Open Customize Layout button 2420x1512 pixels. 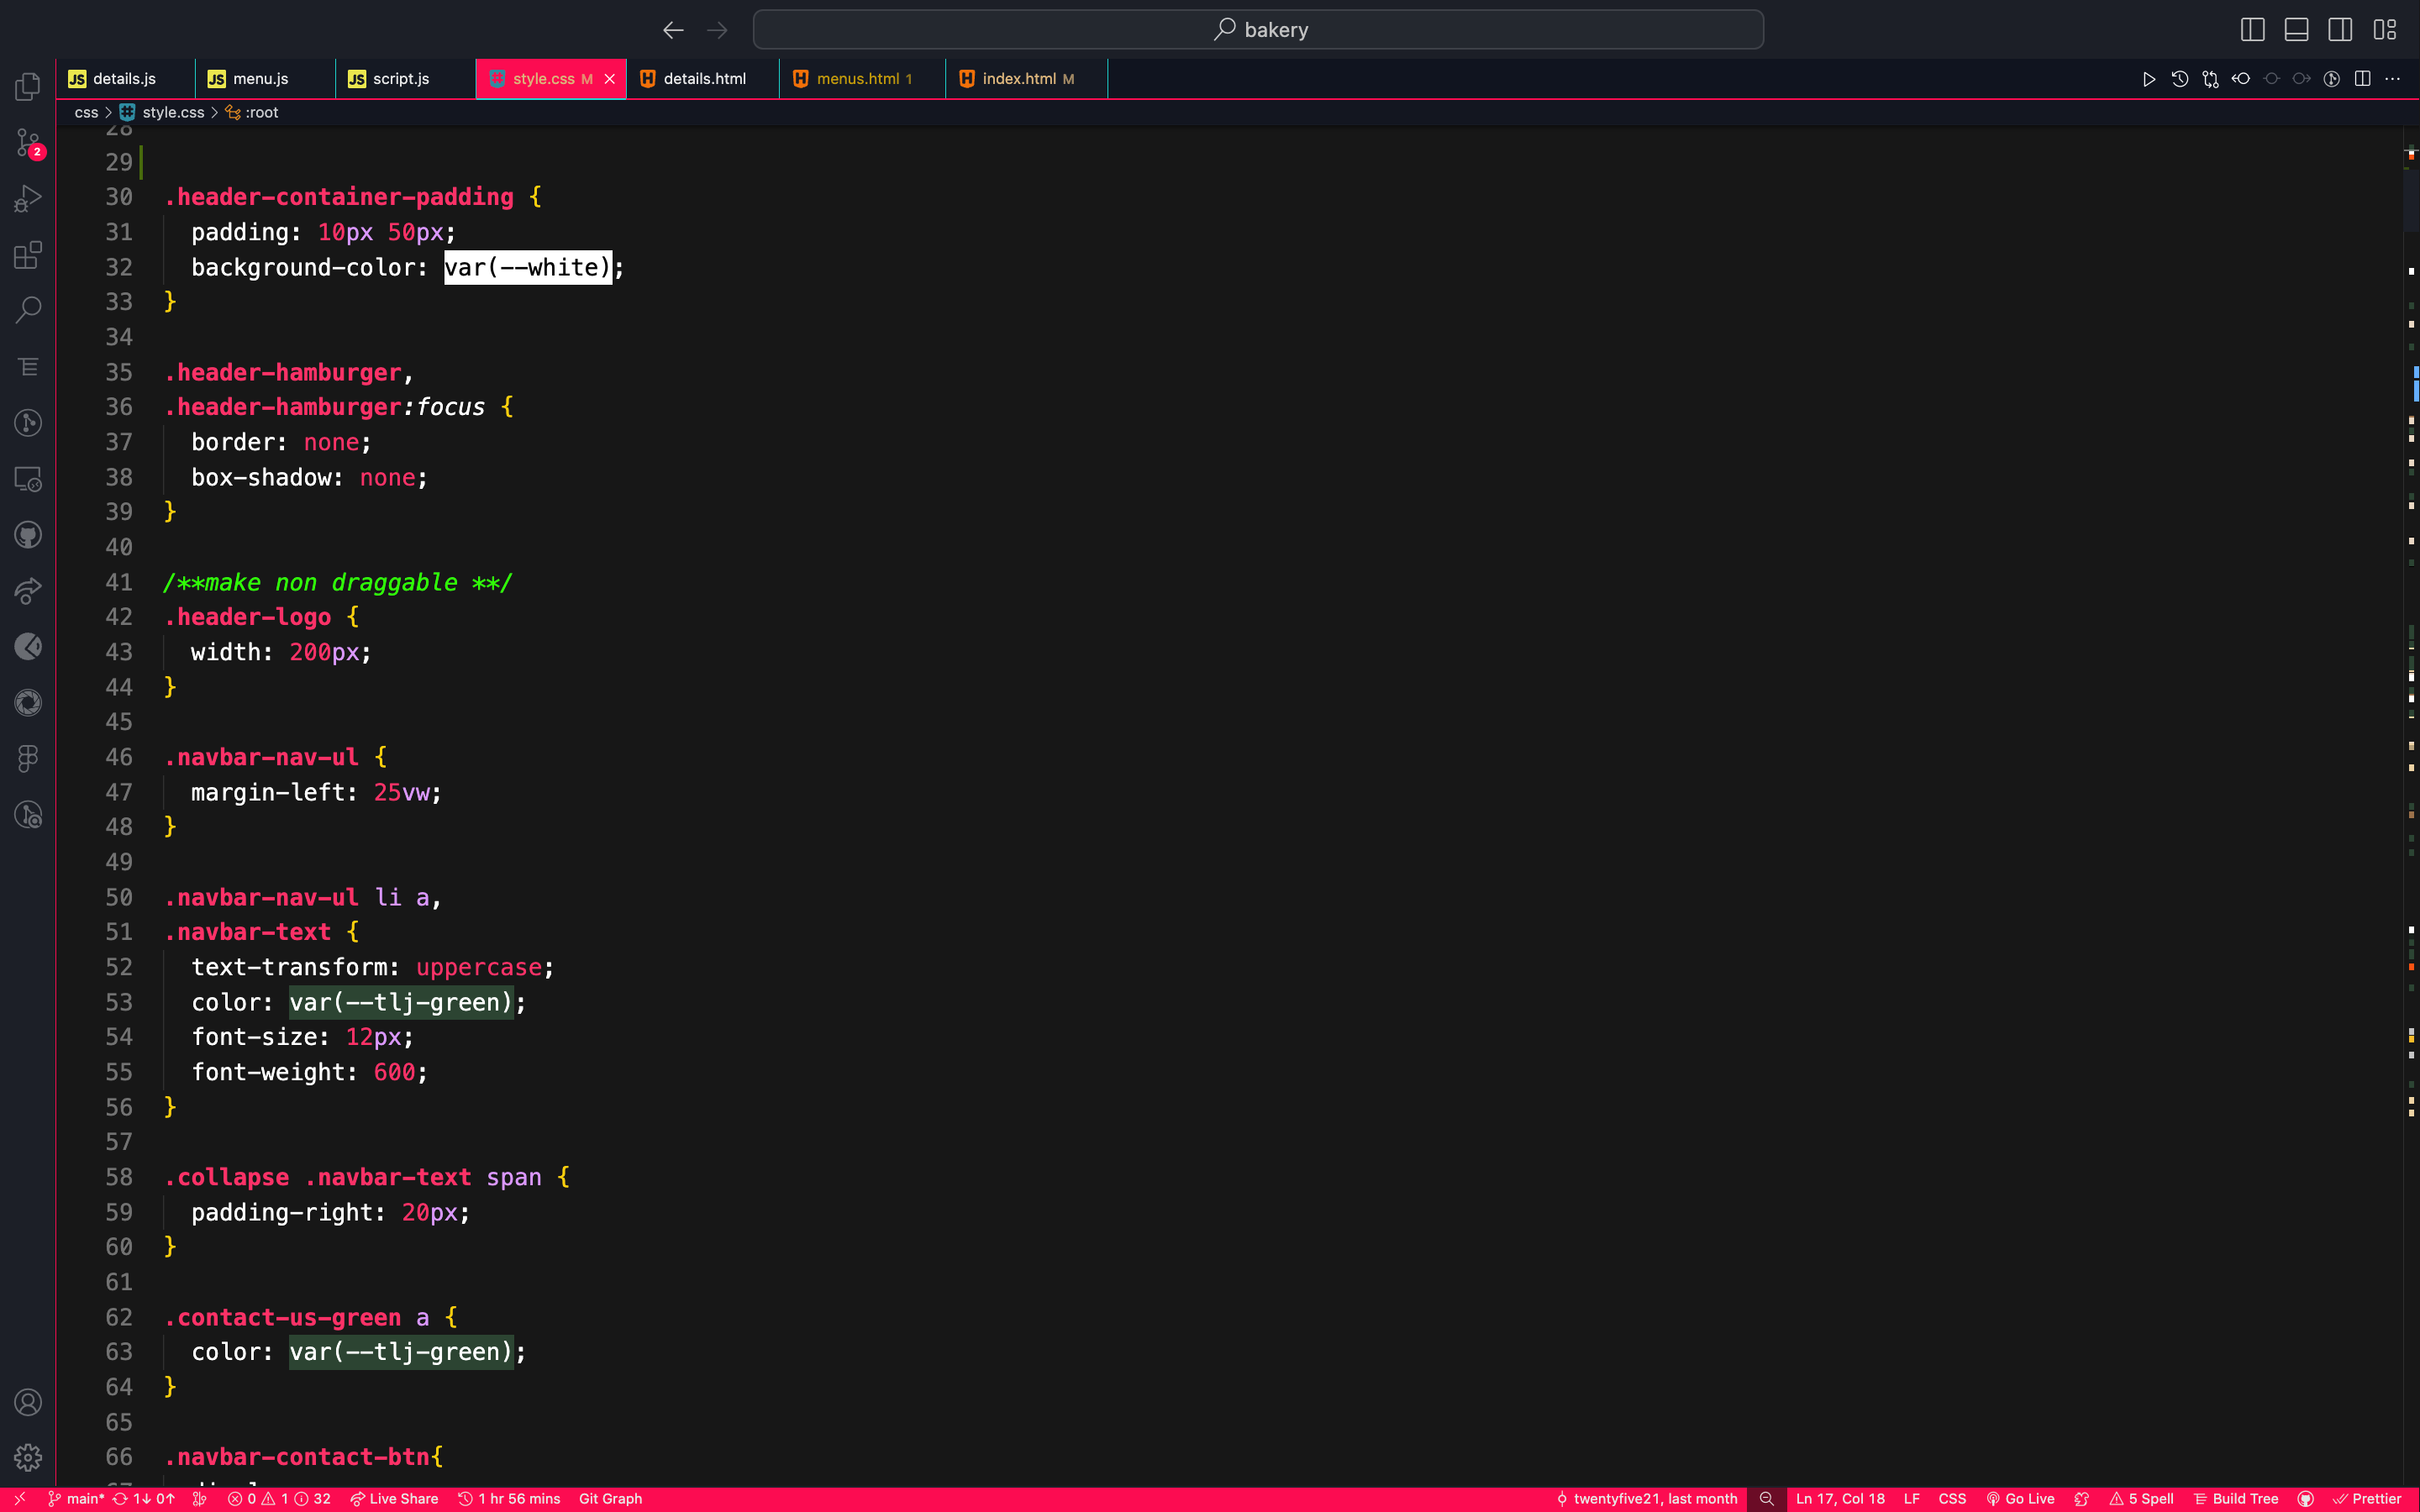click(2385, 30)
